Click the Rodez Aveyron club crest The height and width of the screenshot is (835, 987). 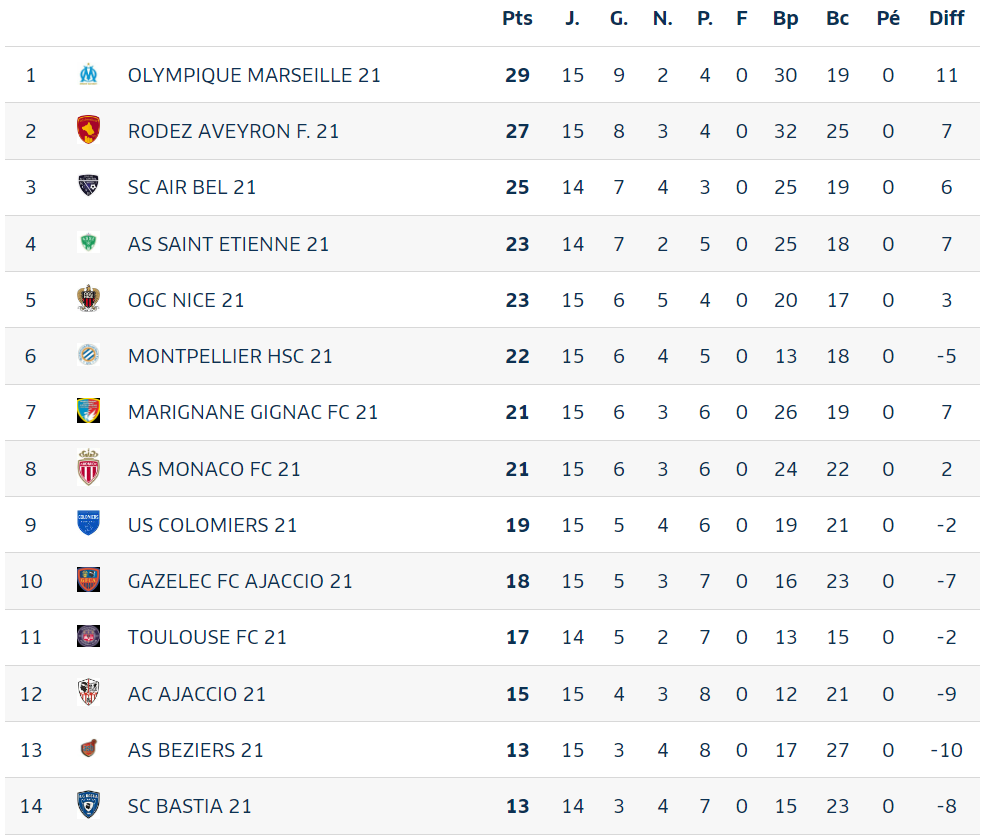89,130
